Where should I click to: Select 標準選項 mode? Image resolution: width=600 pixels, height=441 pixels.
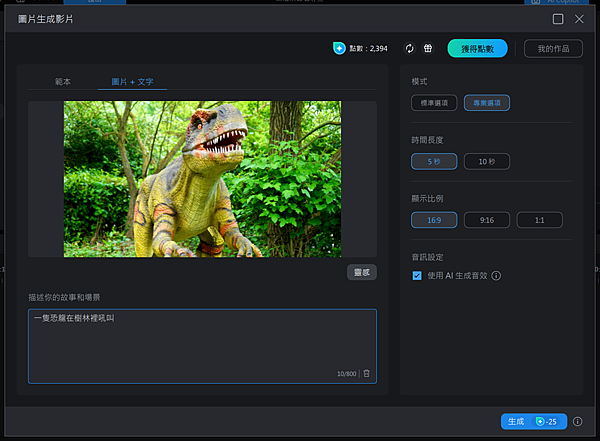(x=434, y=103)
